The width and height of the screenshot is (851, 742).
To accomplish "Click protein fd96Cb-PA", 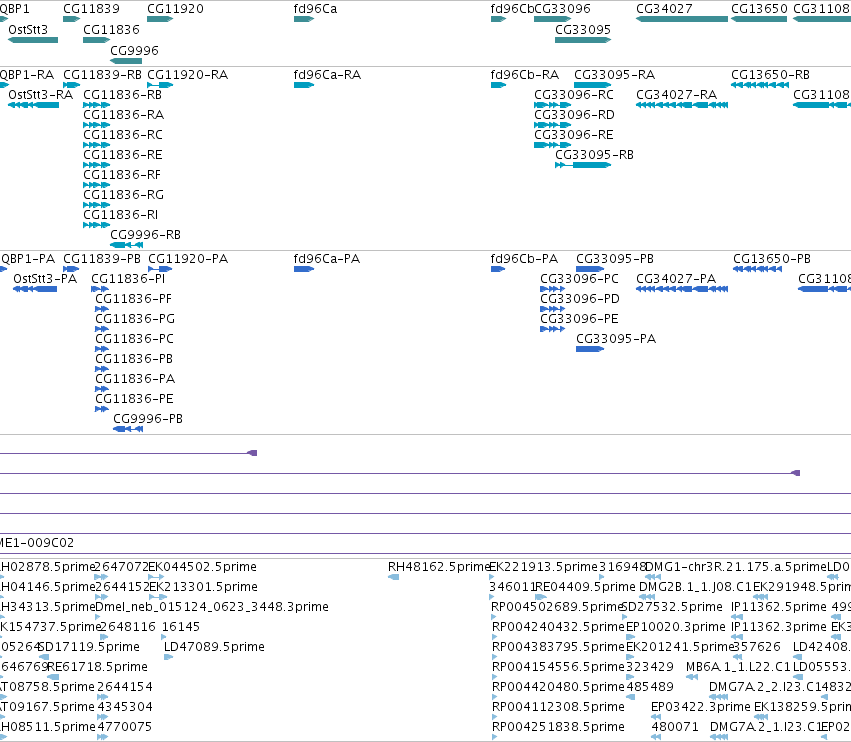I will pyautogui.click(x=524, y=258).
